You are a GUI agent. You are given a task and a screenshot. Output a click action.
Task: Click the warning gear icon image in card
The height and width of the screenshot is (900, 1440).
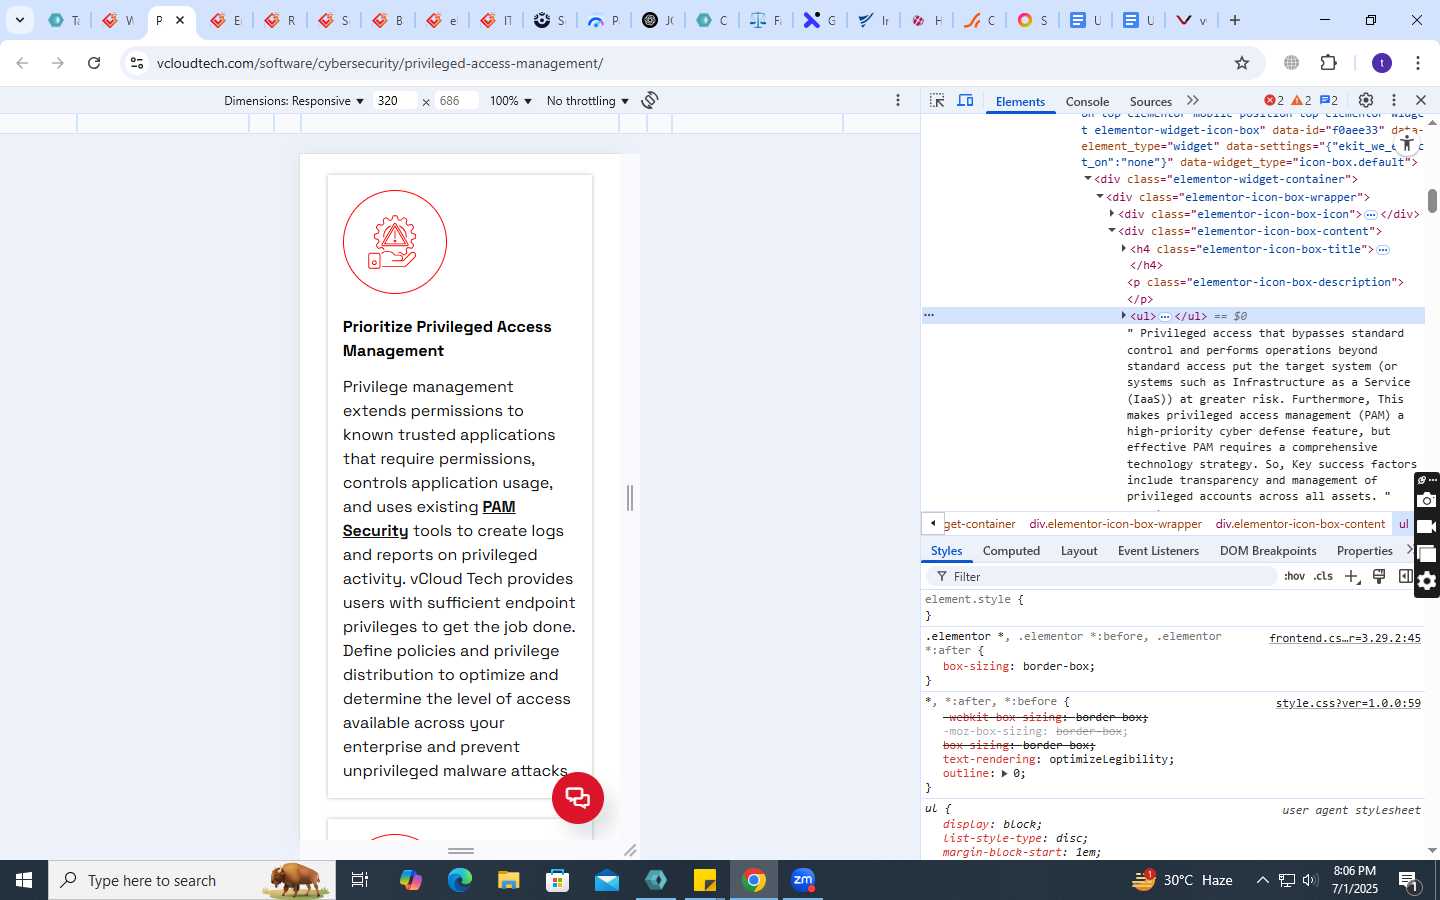pos(394,242)
